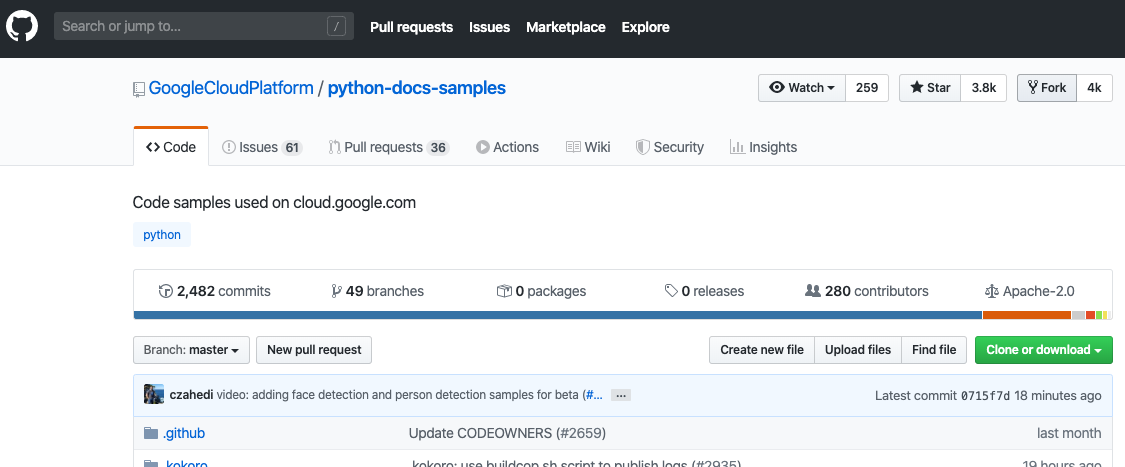Open czahedi's avatar thumbnail
This screenshot has height=467, width=1125.
(154, 395)
